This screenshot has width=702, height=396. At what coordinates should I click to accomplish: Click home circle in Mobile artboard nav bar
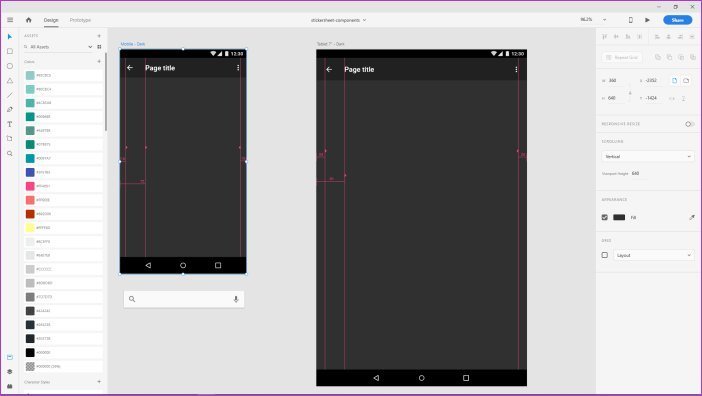tap(183, 265)
